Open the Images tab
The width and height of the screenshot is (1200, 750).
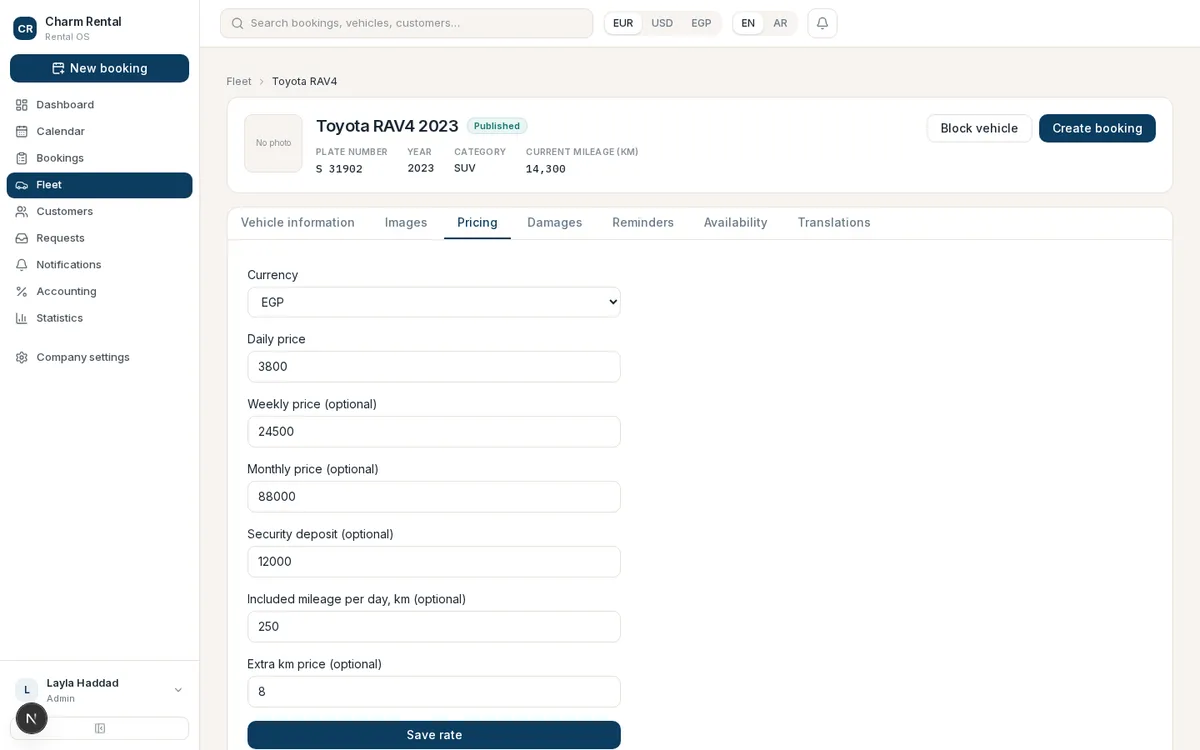tap(406, 223)
